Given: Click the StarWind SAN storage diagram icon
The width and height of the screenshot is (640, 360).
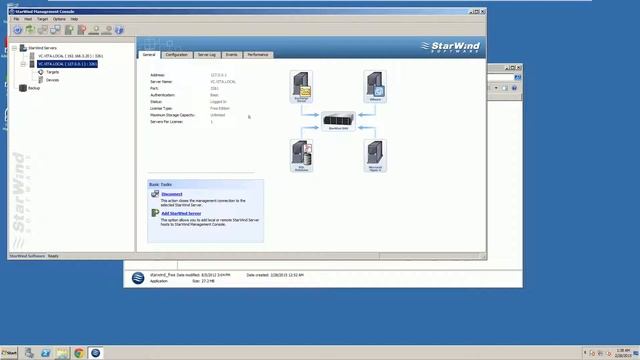Looking at the screenshot, I should click(x=338, y=121).
